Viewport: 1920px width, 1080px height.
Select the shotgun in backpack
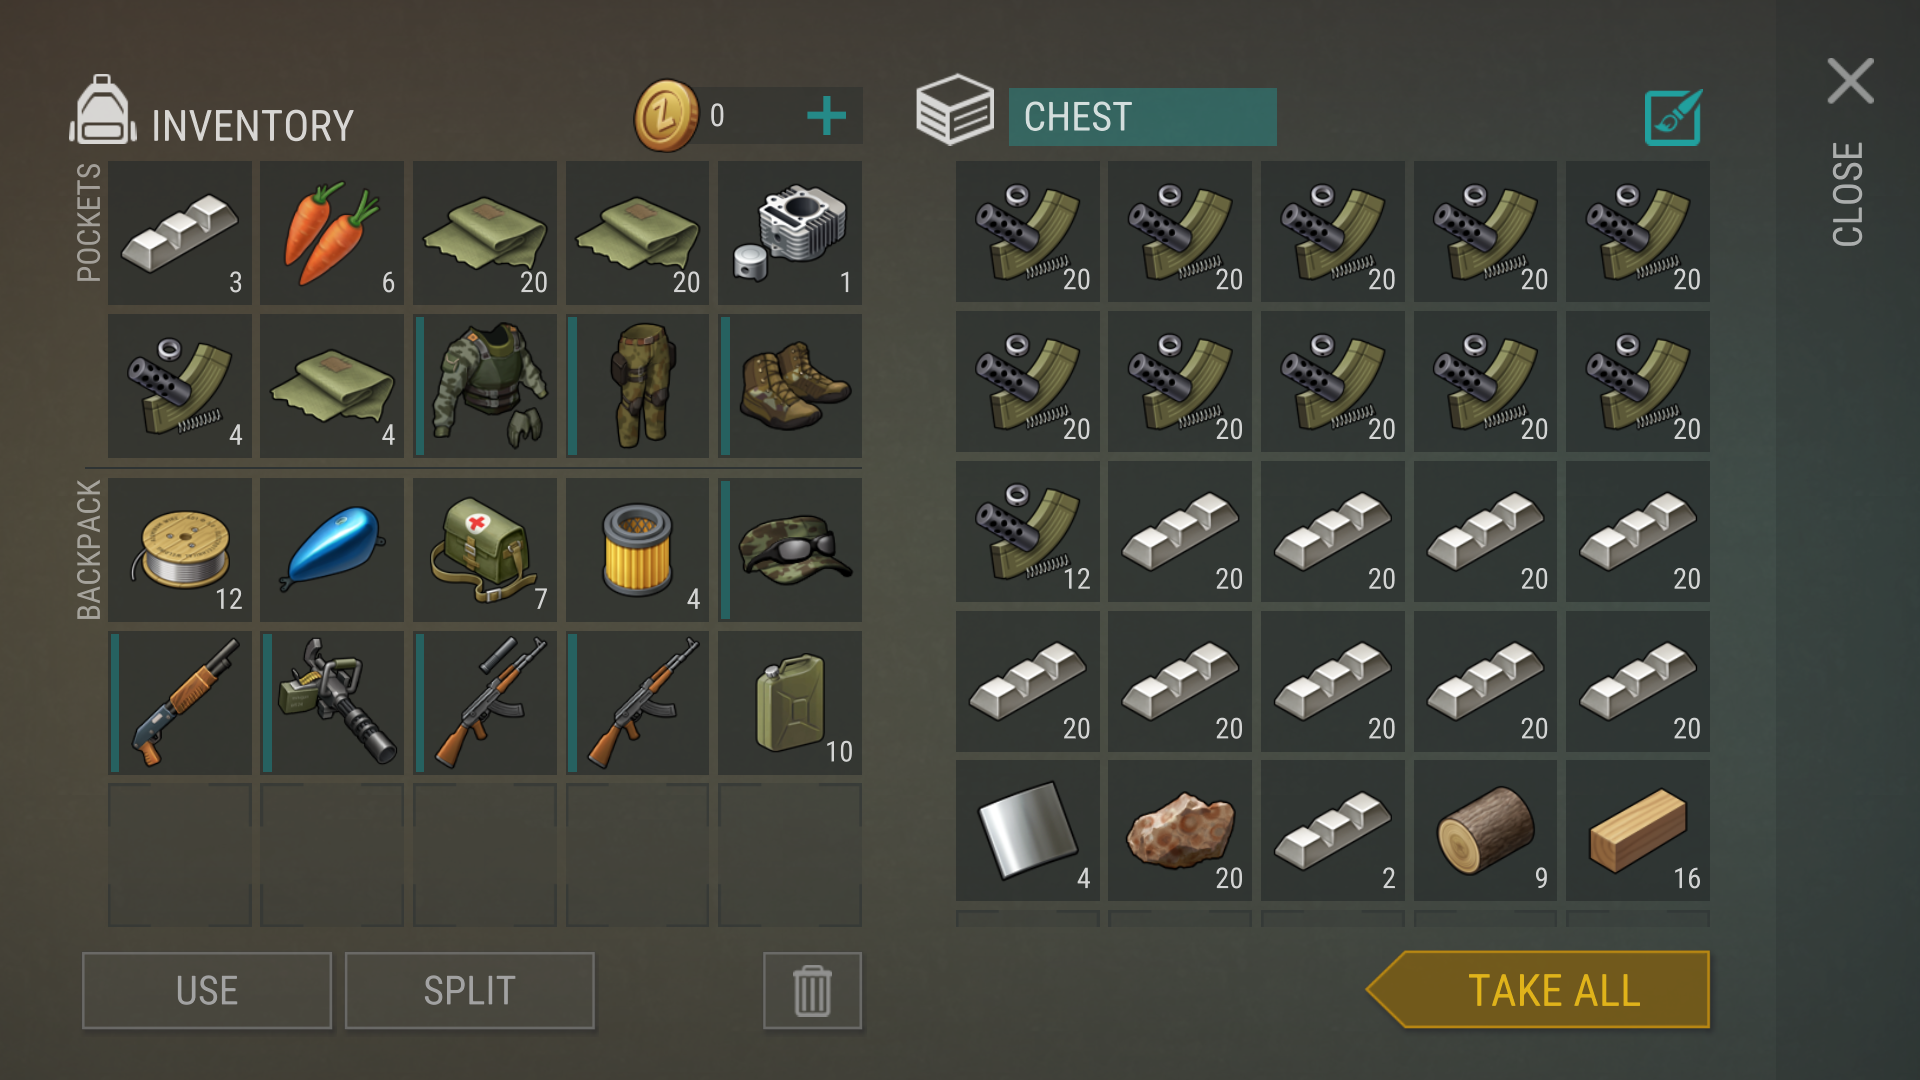click(x=180, y=702)
